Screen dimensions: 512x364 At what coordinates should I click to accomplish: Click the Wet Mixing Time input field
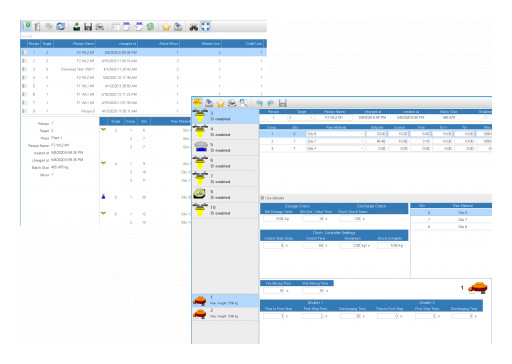click(x=313, y=291)
